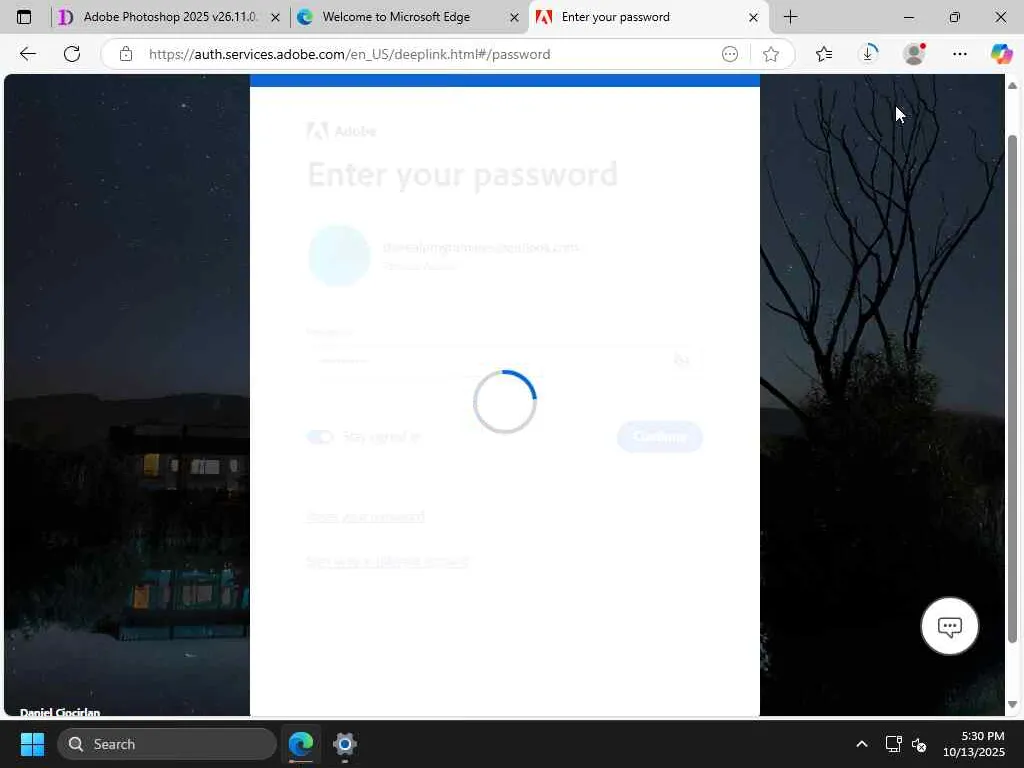Click the Continue button
Viewport: 1024px width, 768px height.
point(660,437)
